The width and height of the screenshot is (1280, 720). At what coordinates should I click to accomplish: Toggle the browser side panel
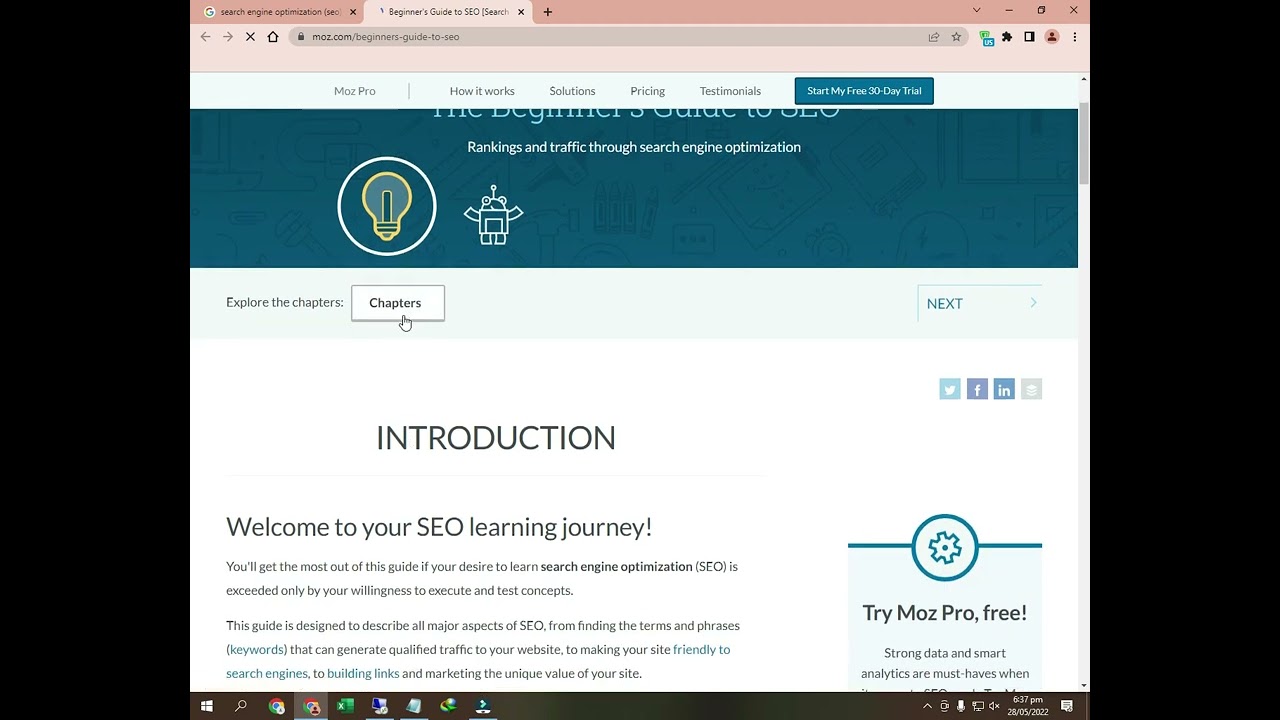pyautogui.click(x=1029, y=37)
